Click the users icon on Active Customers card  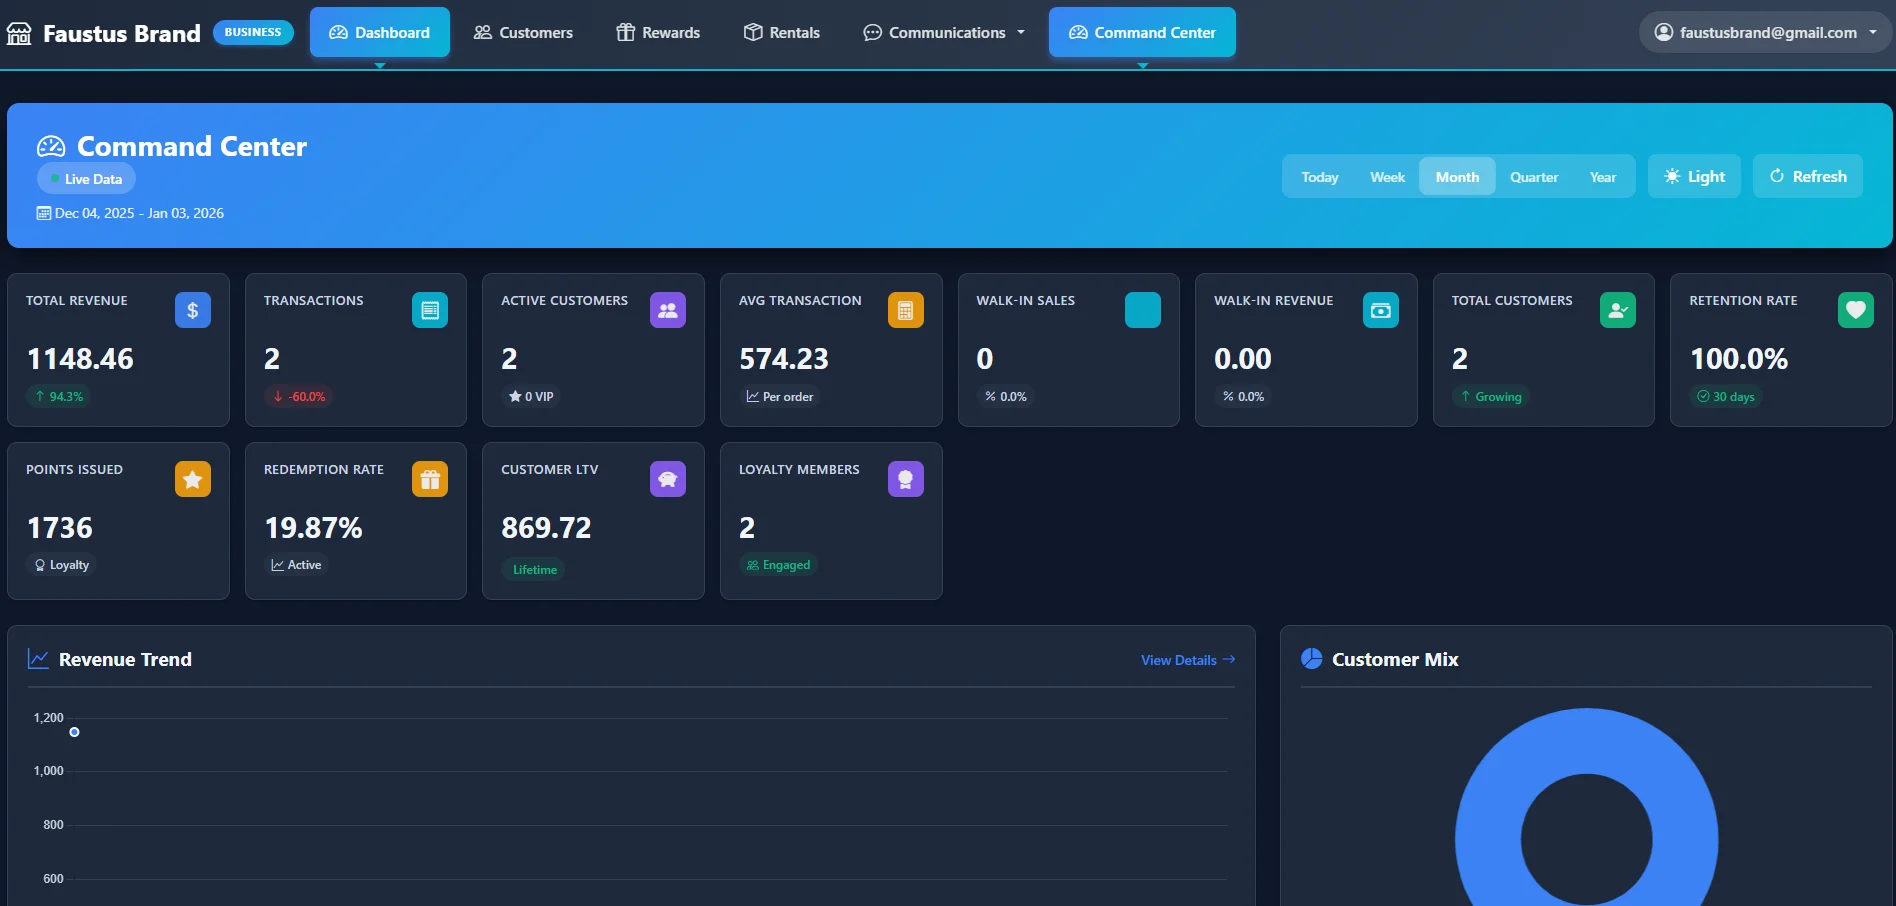coord(667,310)
